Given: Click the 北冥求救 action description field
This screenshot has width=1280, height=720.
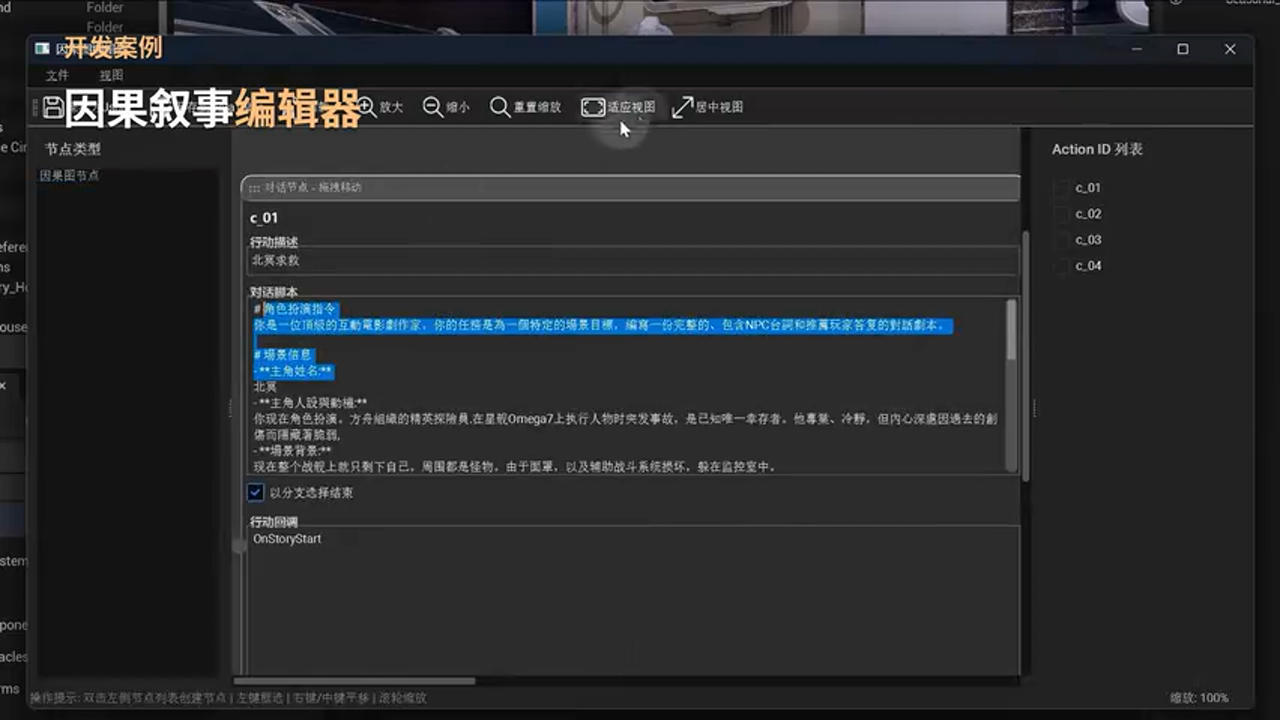Looking at the screenshot, I should tap(630, 261).
